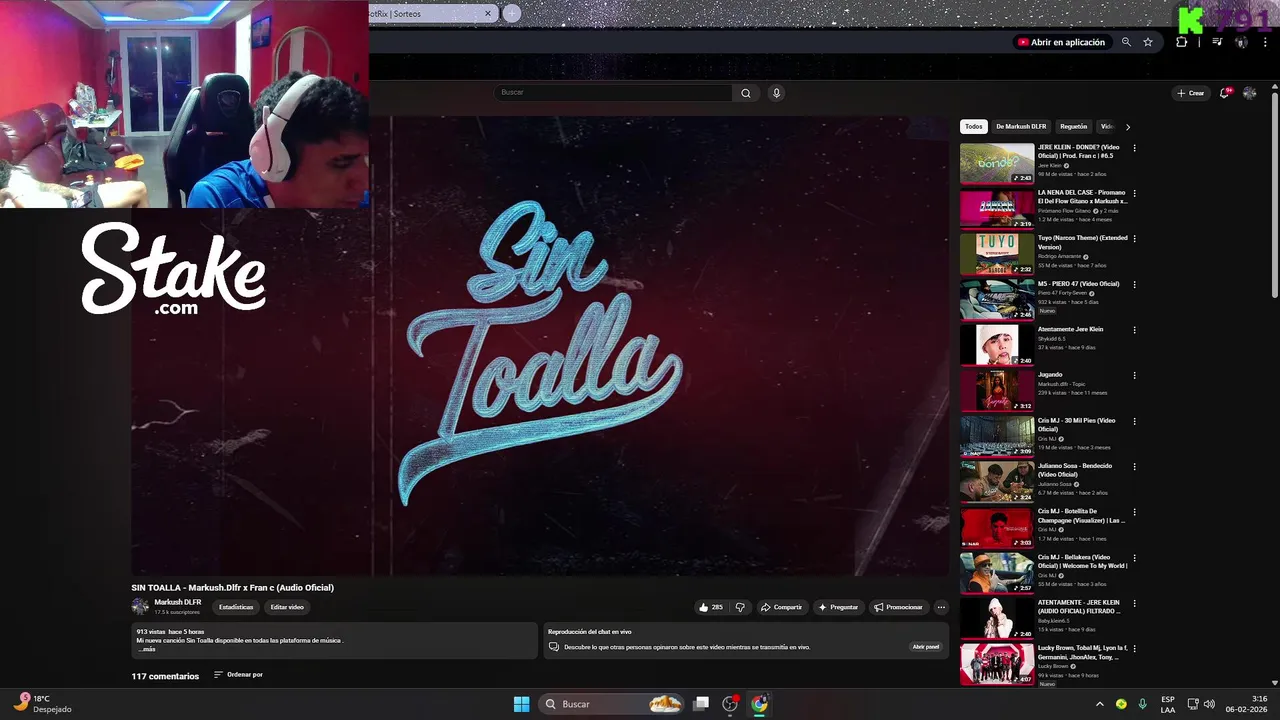Open options for M5 - PIERO 47 video
This screenshot has height=720, width=1280.
[1134, 284]
